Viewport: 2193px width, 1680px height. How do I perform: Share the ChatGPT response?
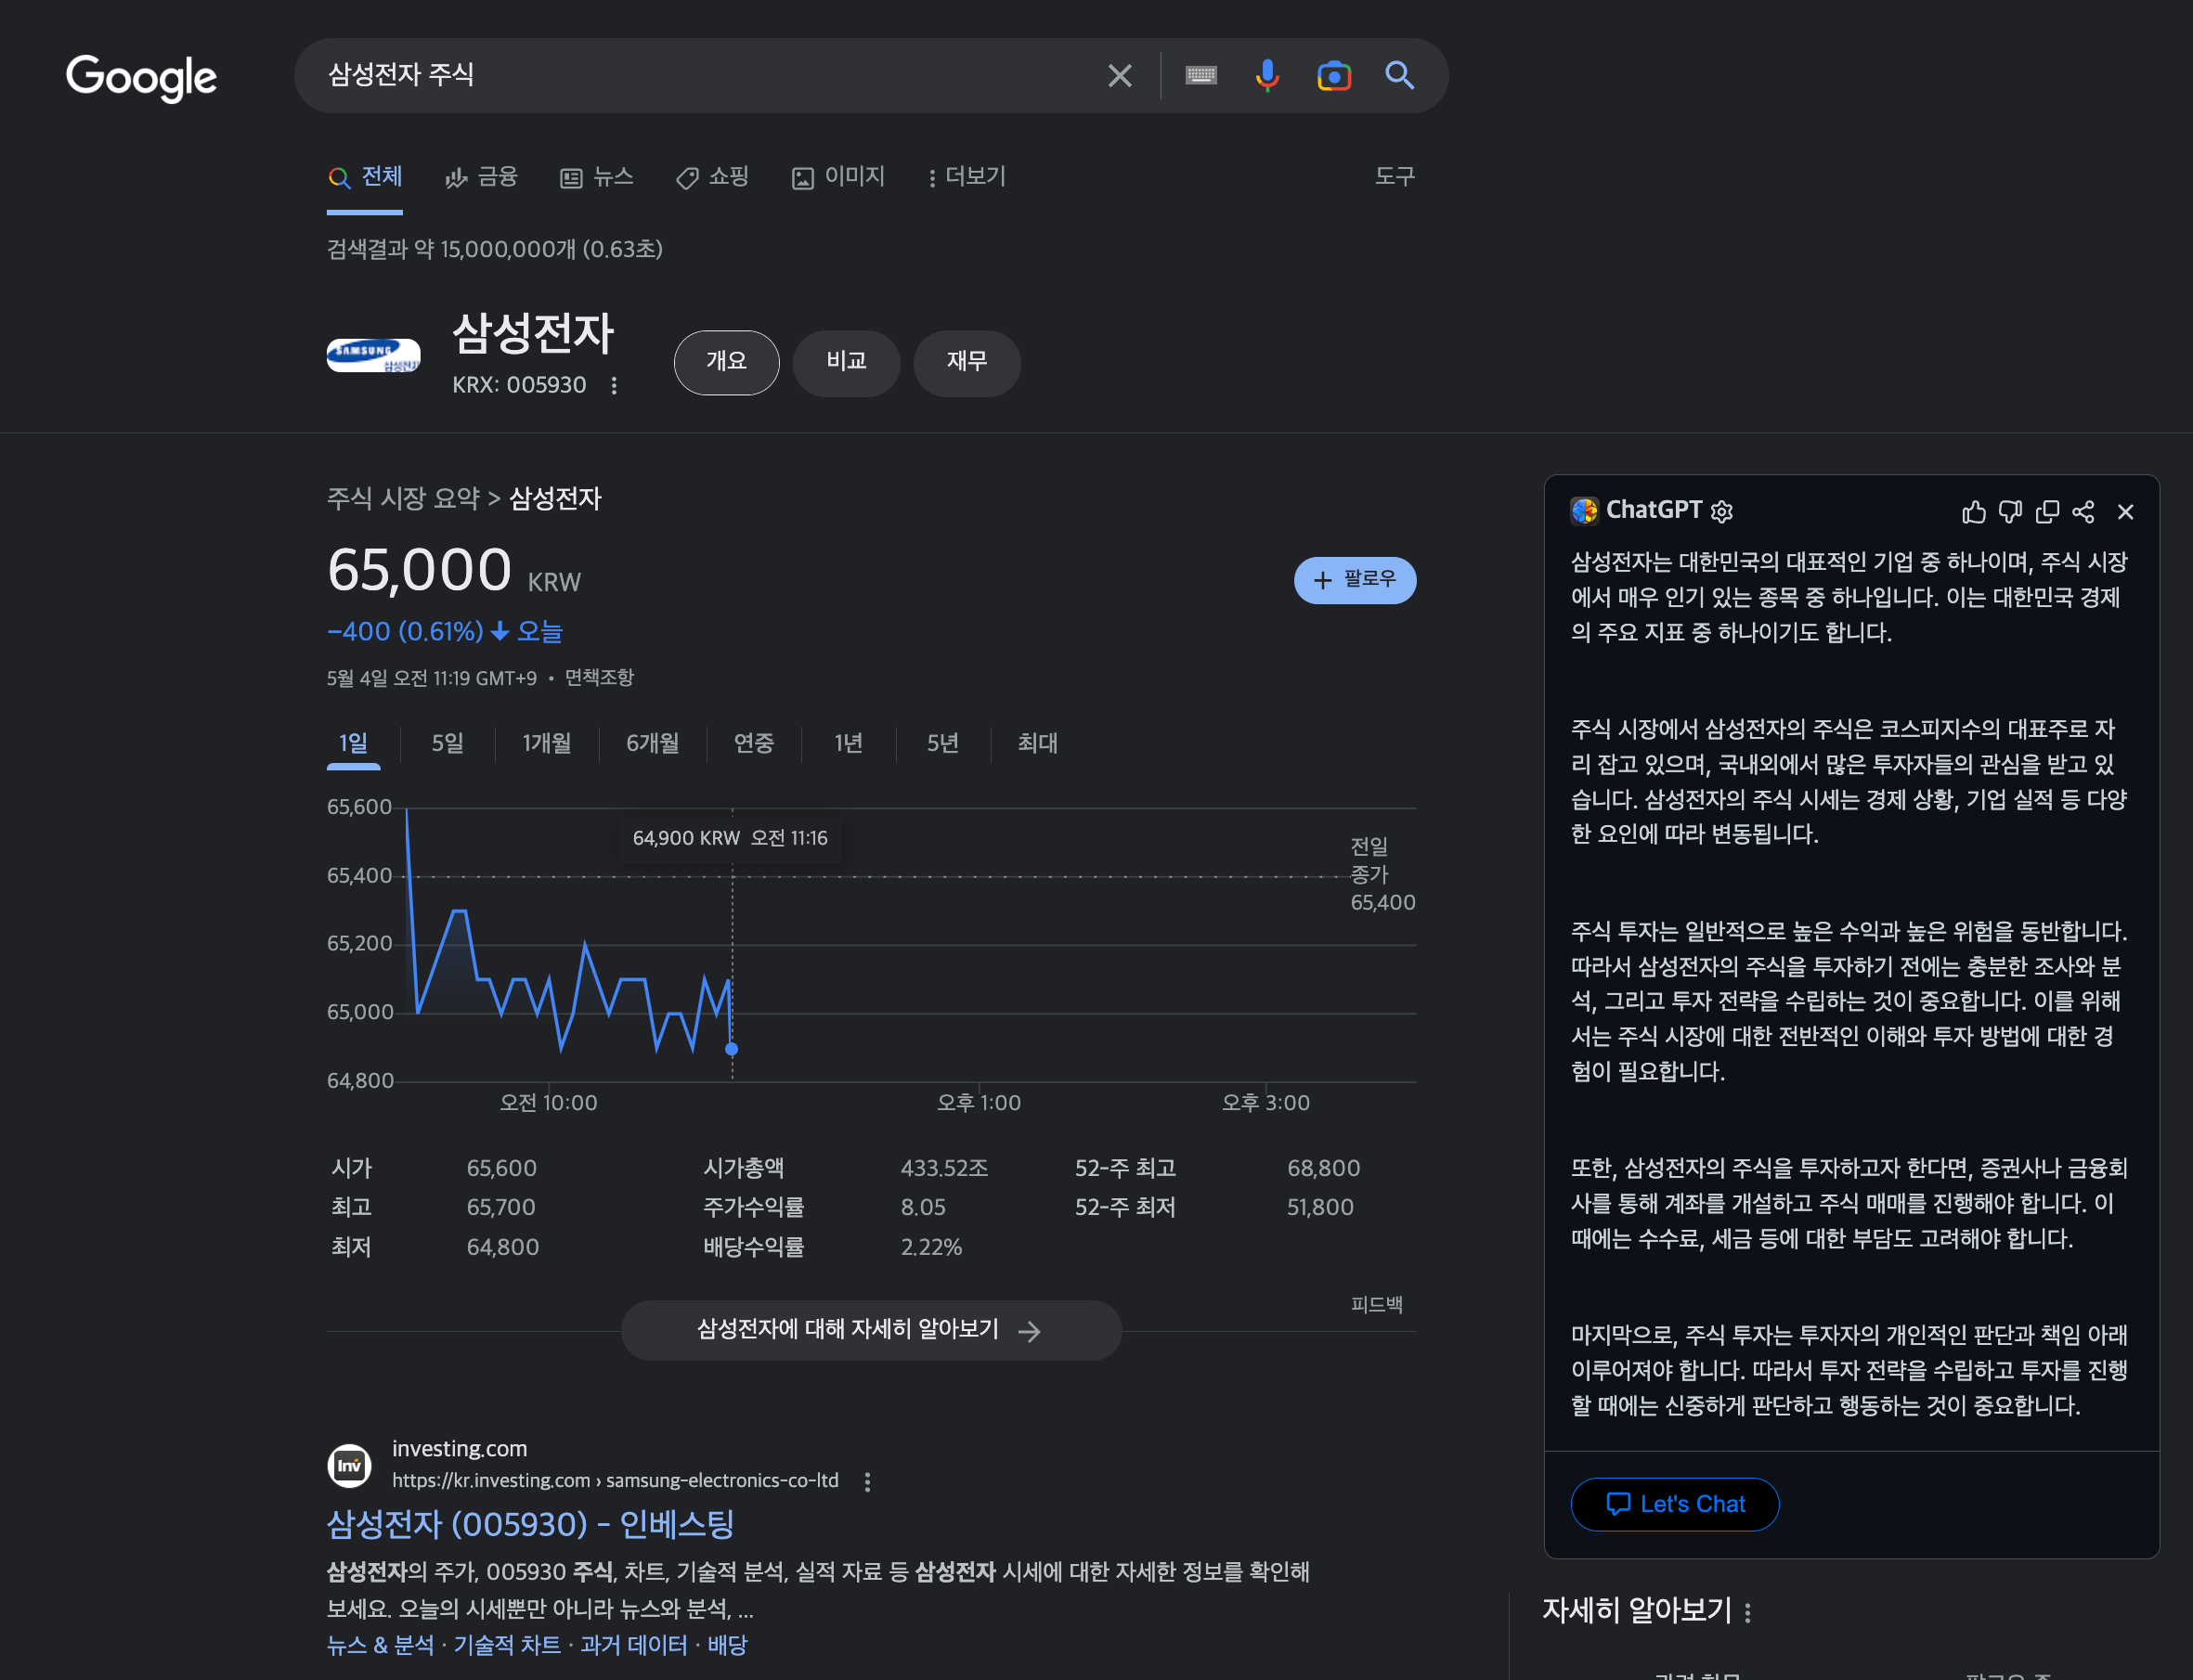(2083, 512)
